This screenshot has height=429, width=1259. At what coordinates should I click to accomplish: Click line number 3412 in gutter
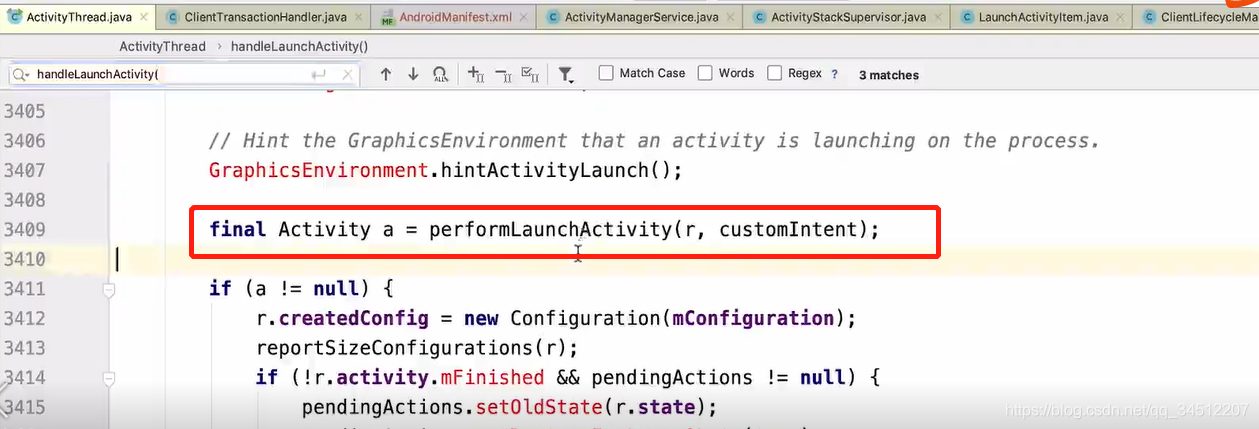click(x=24, y=319)
